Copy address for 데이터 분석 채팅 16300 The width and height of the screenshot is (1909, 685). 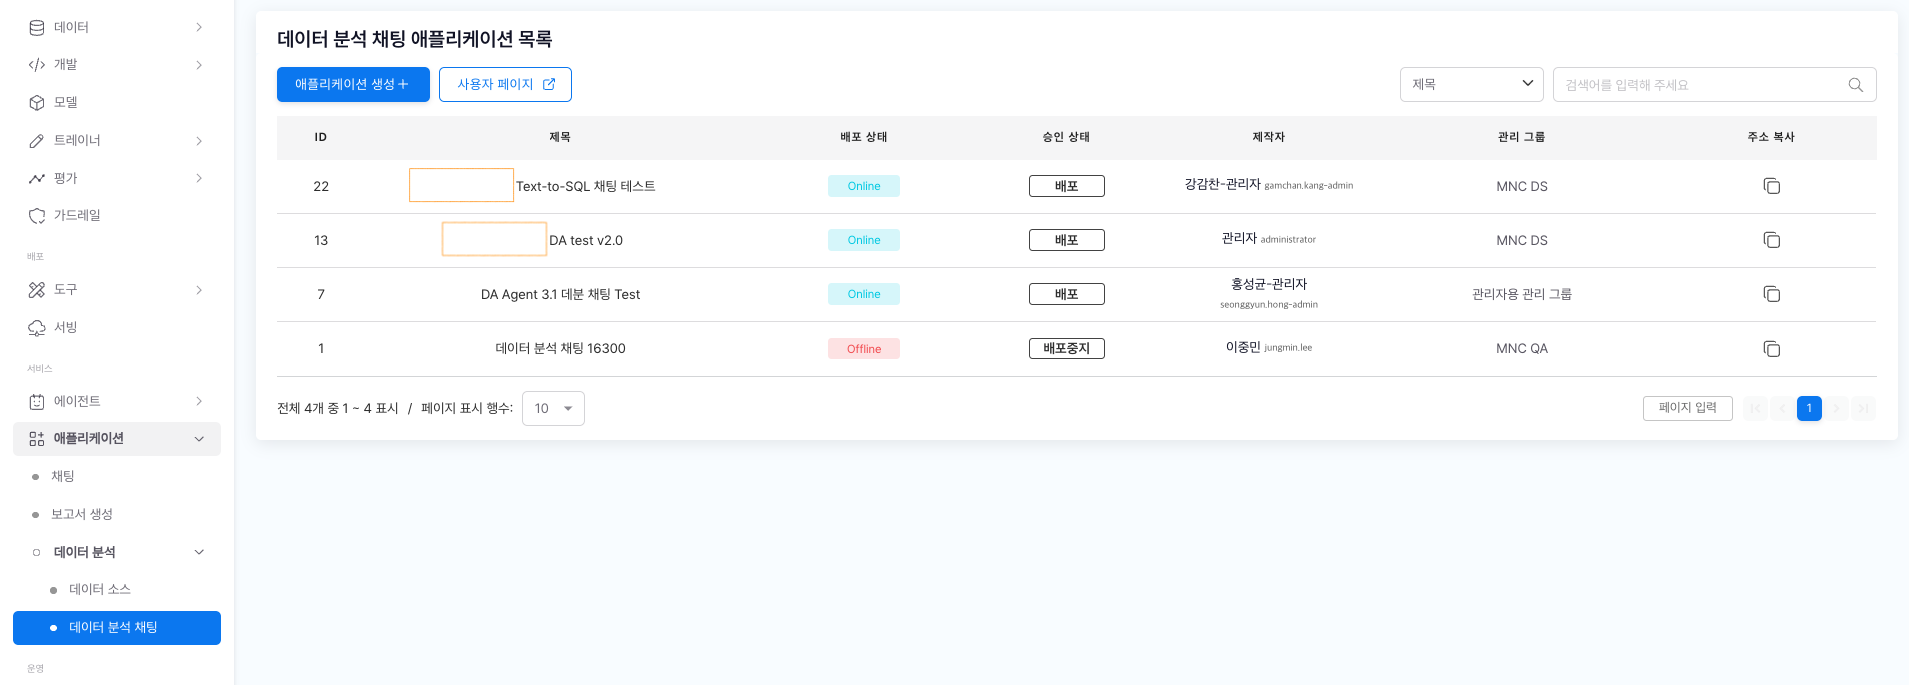(x=1771, y=349)
